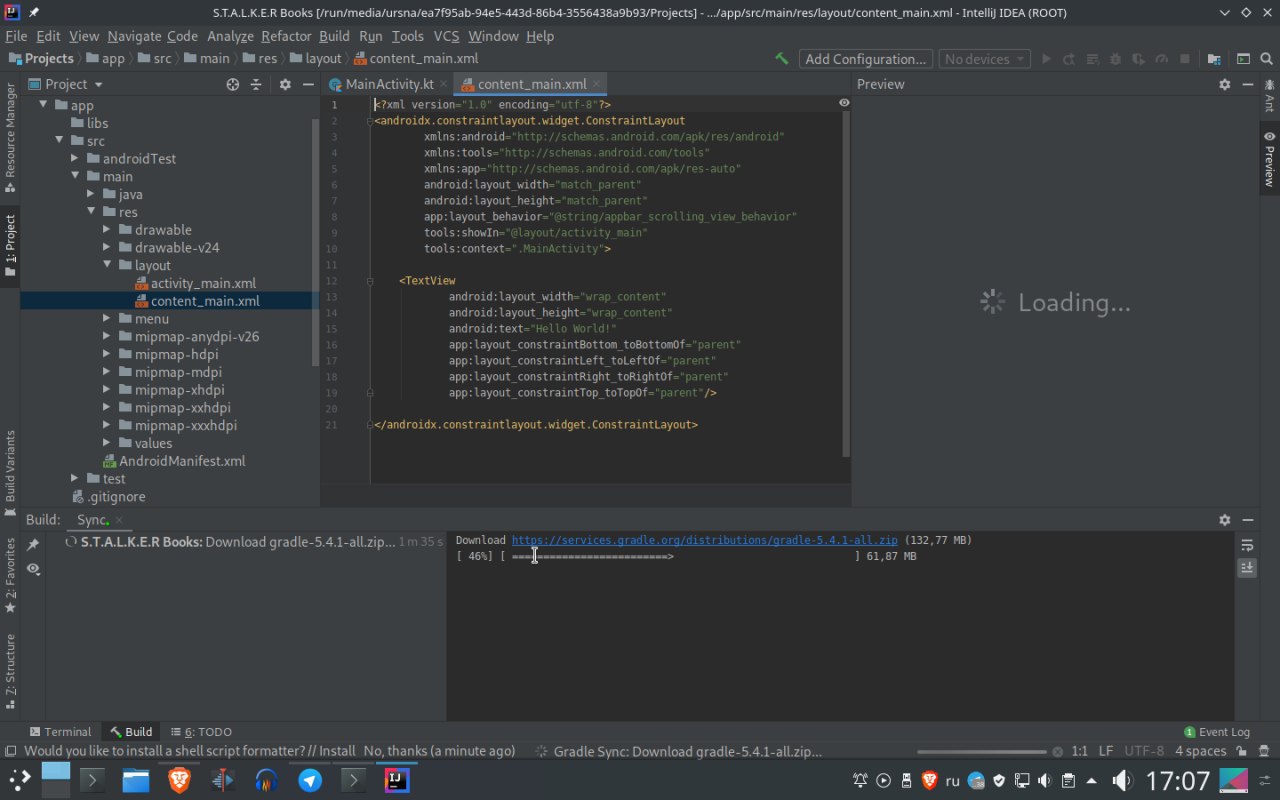1280x800 pixels.
Task: Open Brave browser from the taskbar
Action: tap(179, 780)
